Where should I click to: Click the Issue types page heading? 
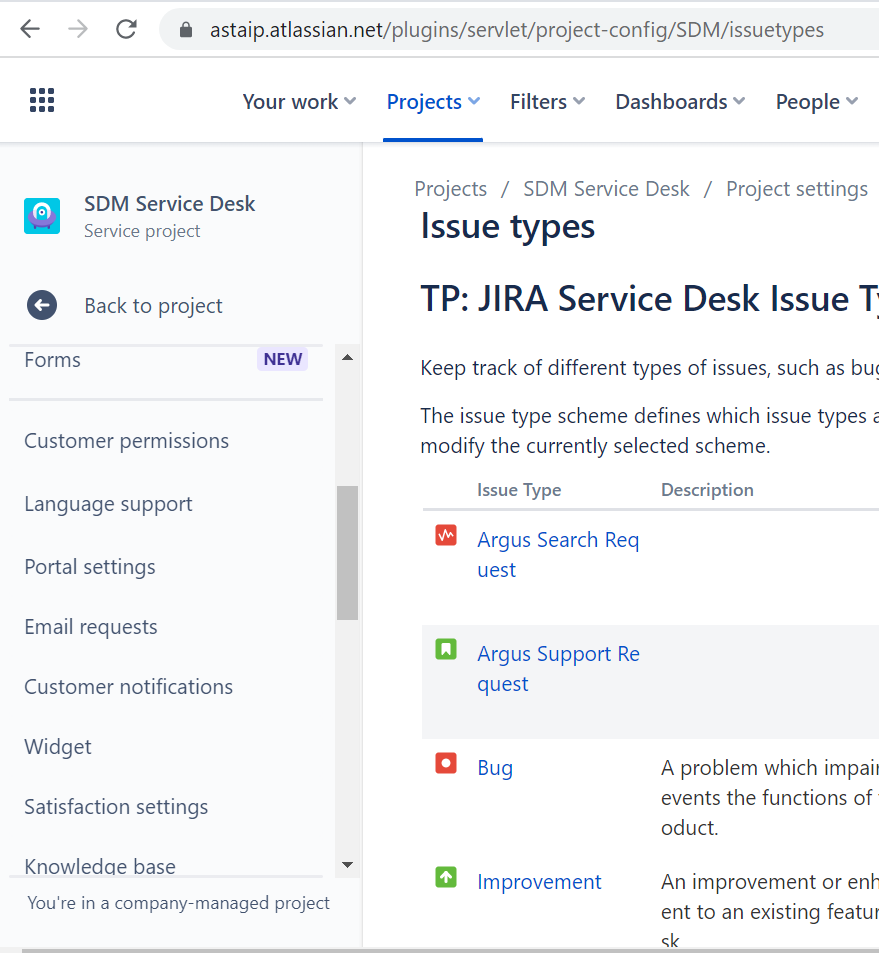[x=508, y=227]
